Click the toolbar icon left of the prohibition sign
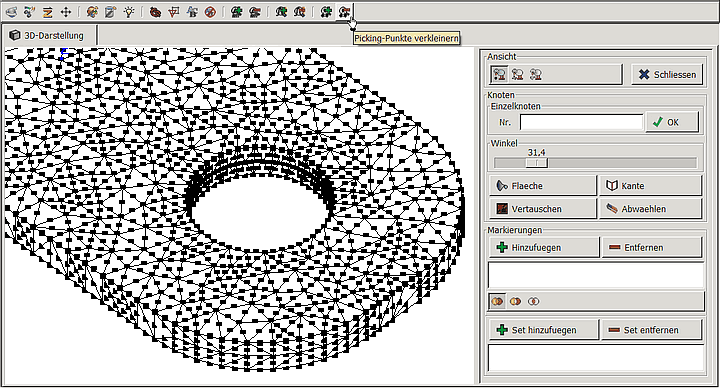720x388 pixels. (x=192, y=12)
